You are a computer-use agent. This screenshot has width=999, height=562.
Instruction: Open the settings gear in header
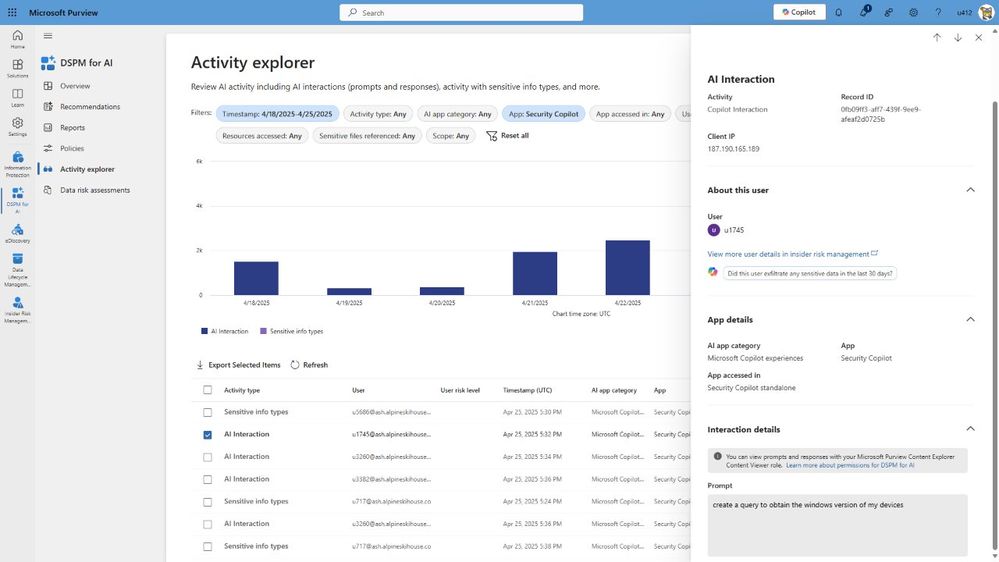pyautogui.click(x=913, y=12)
